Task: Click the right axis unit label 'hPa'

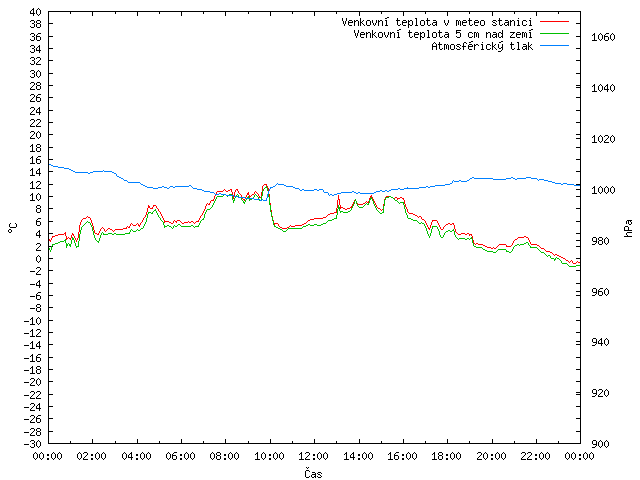Action: pyautogui.click(x=629, y=228)
